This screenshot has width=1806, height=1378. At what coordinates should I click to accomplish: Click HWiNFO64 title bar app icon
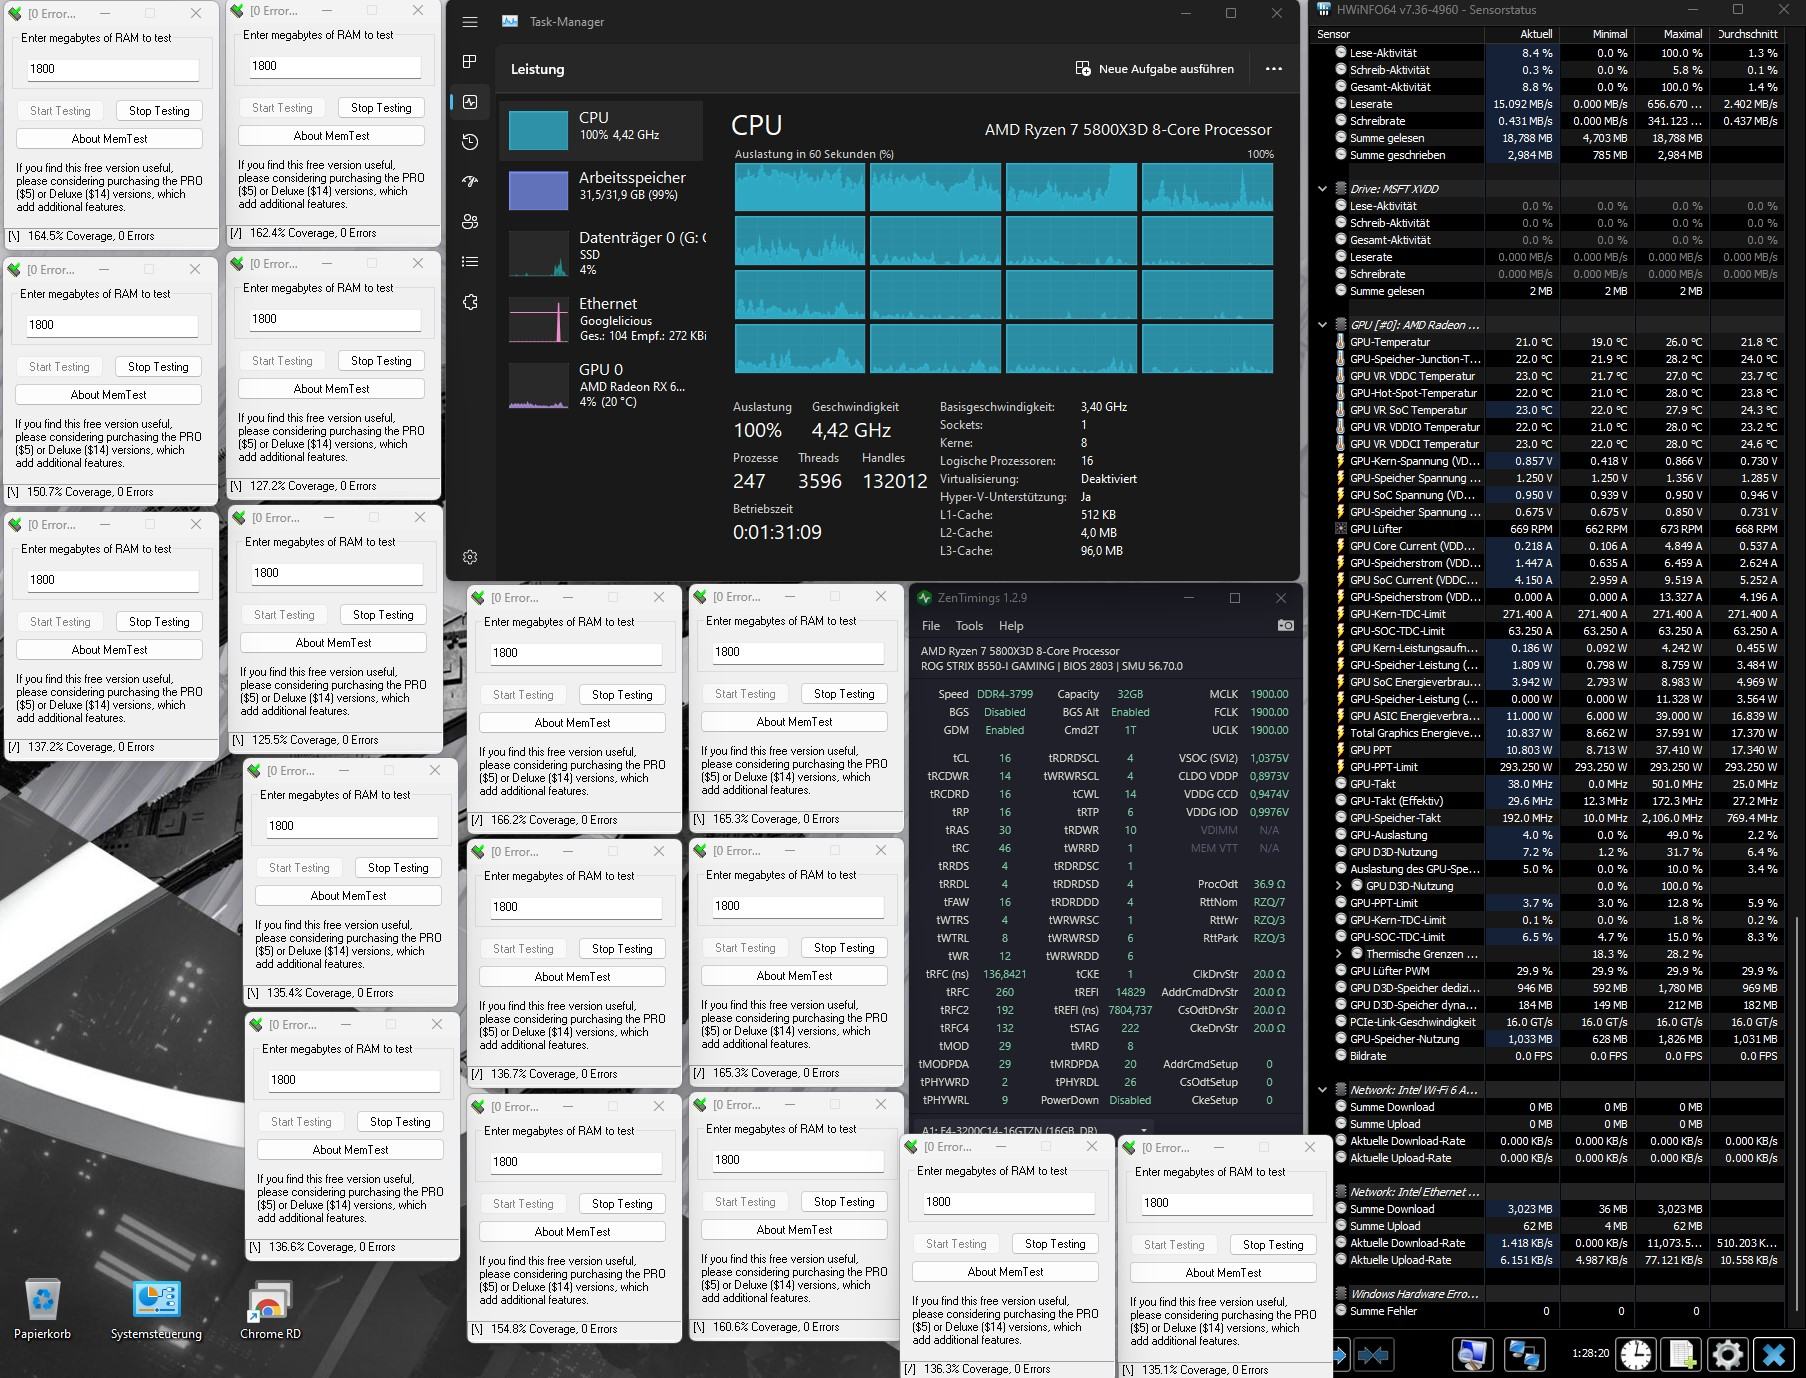1324,10
